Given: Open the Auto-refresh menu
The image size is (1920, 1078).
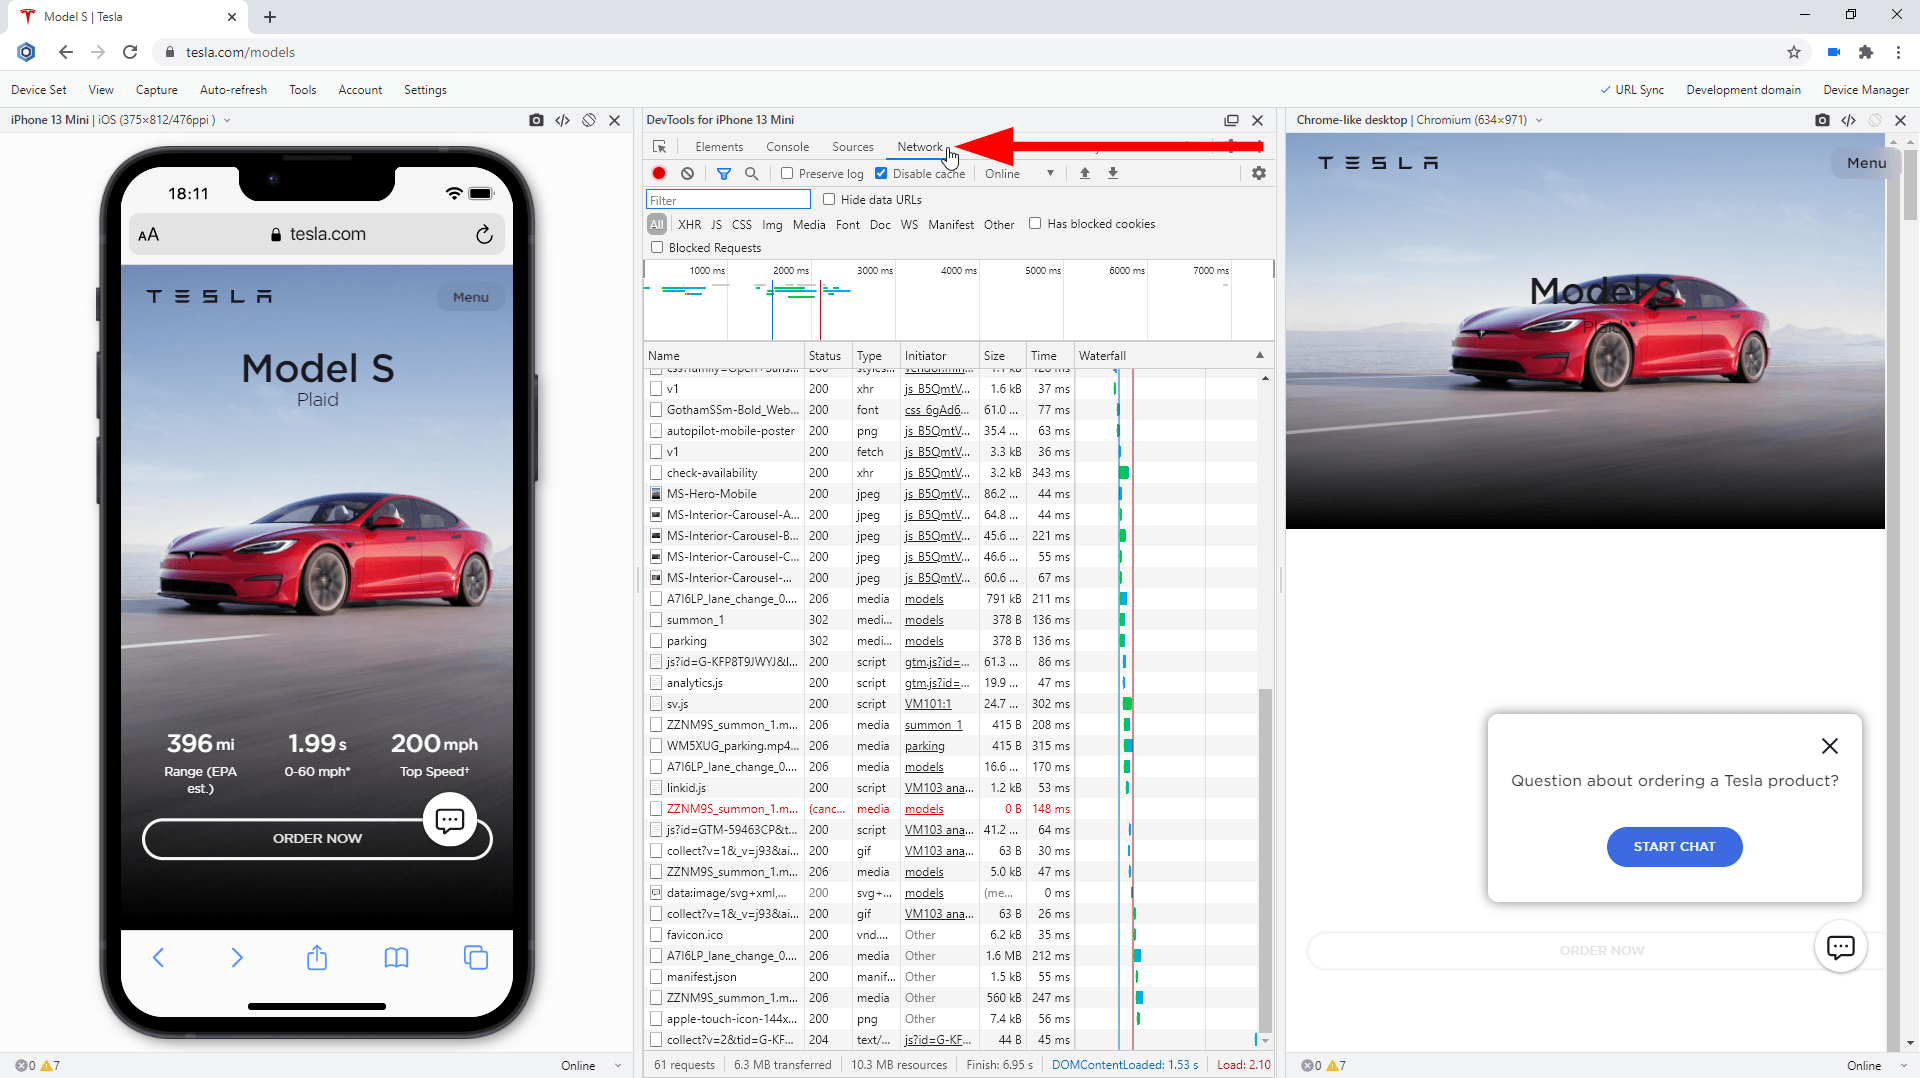Looking at the screenshot, I should click(234, 90).
